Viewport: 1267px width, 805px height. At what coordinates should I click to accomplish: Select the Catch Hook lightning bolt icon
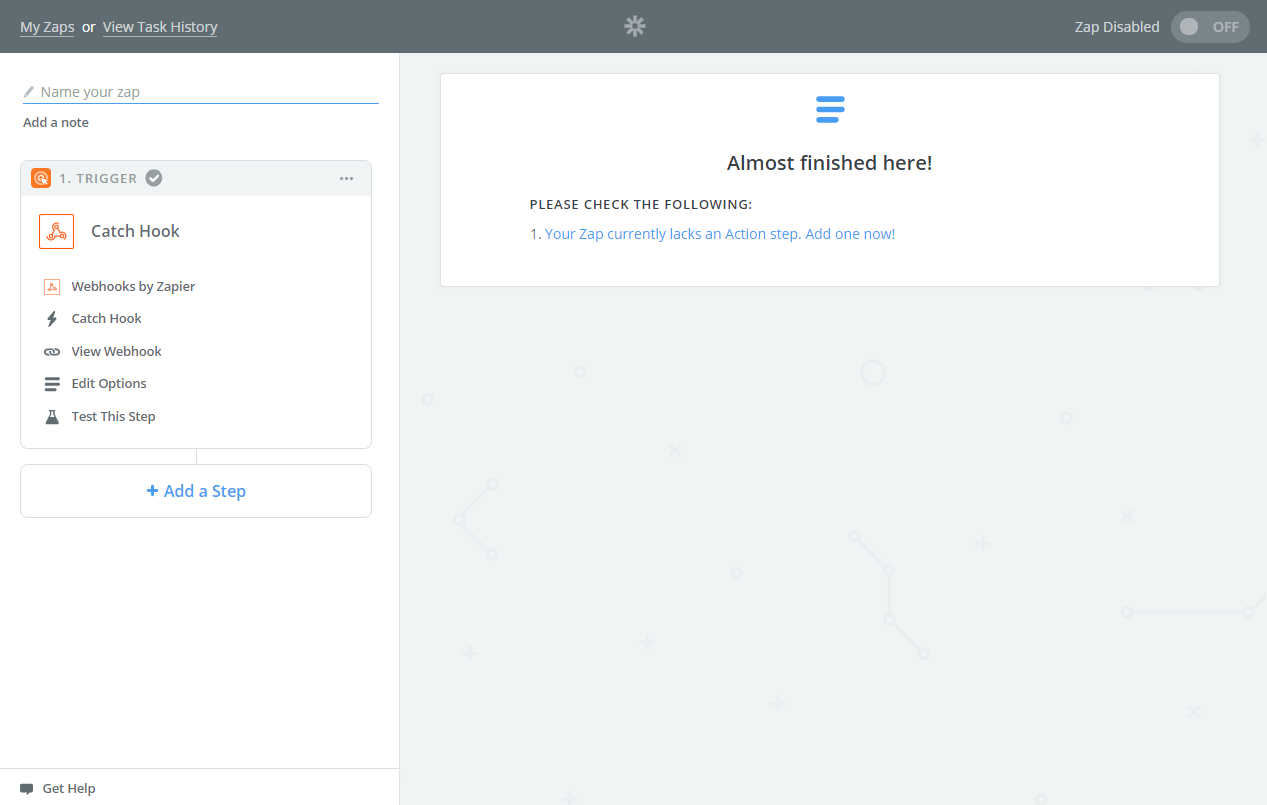coord(52,318)
